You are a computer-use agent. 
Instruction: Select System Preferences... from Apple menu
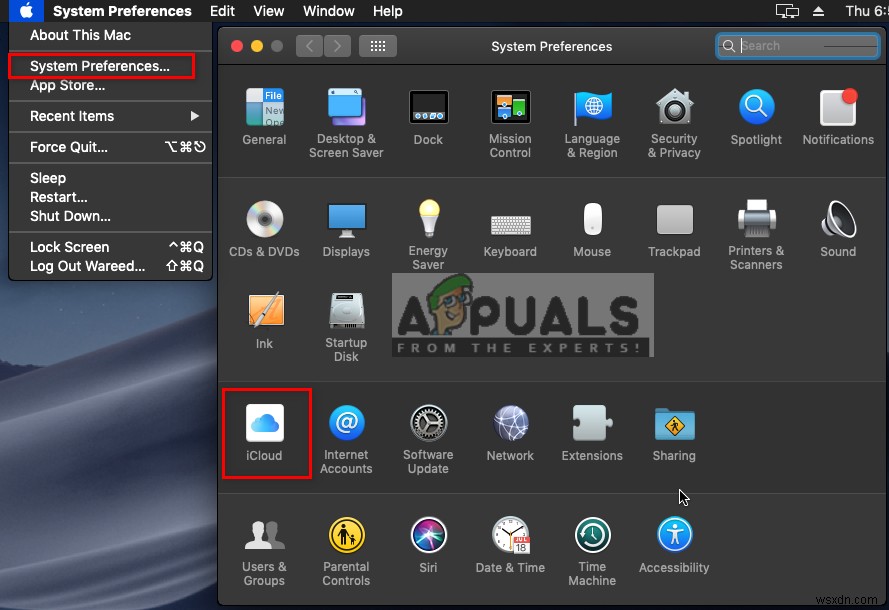tap(111, 66)
